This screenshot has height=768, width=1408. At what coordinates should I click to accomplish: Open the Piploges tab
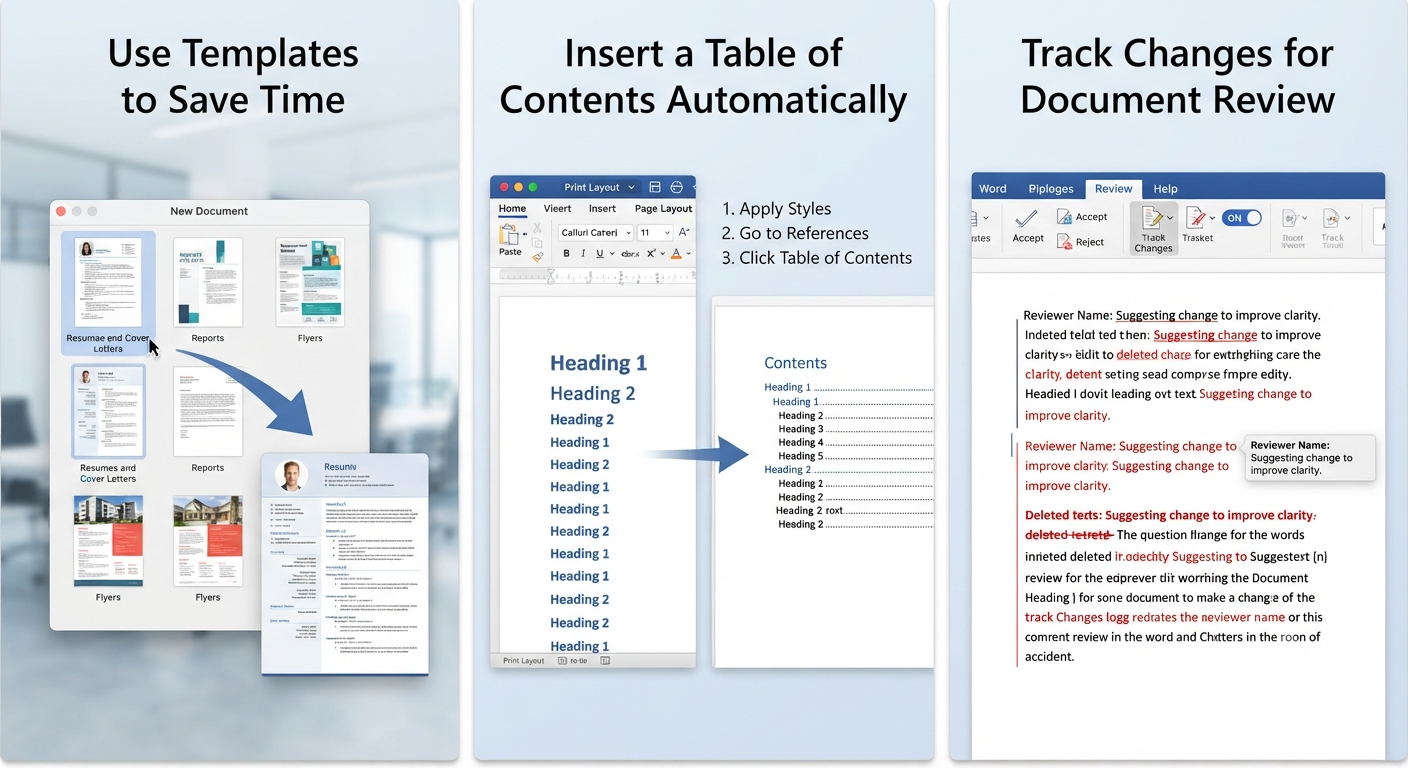point(1051,189)
